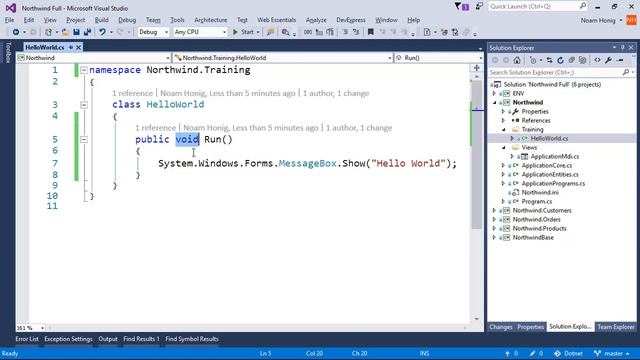Screen dimensions: 640x360
Task: Click the Dotnet repository status item
Action: coord(568,353)
